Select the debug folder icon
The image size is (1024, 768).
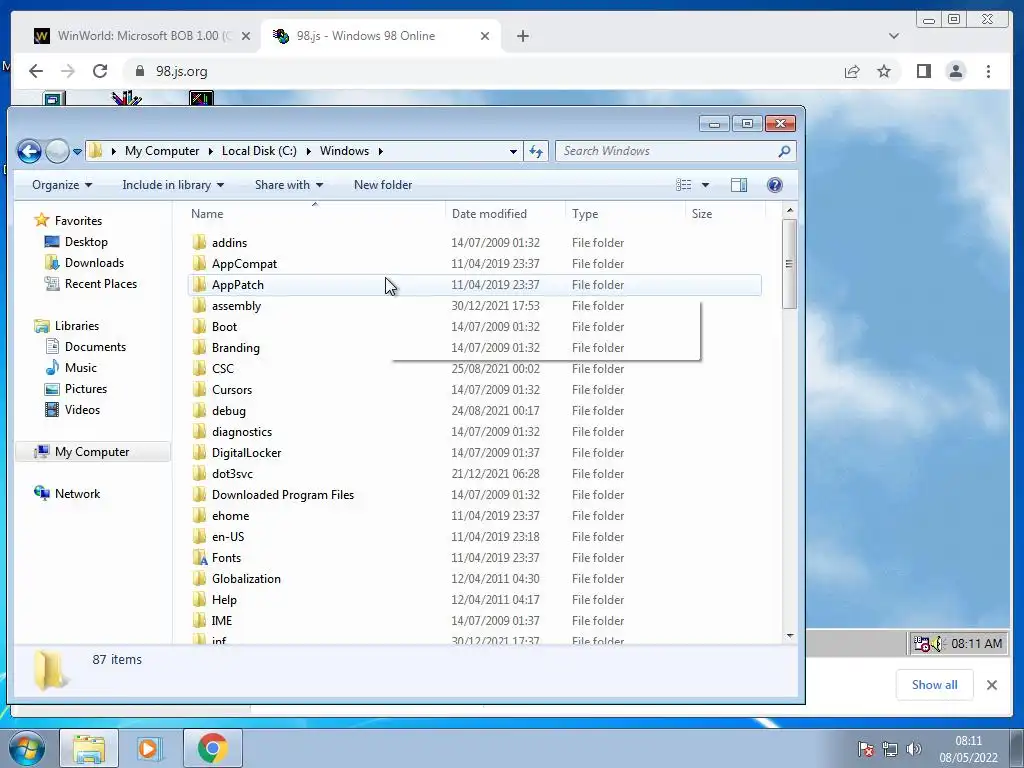point(200,410)
